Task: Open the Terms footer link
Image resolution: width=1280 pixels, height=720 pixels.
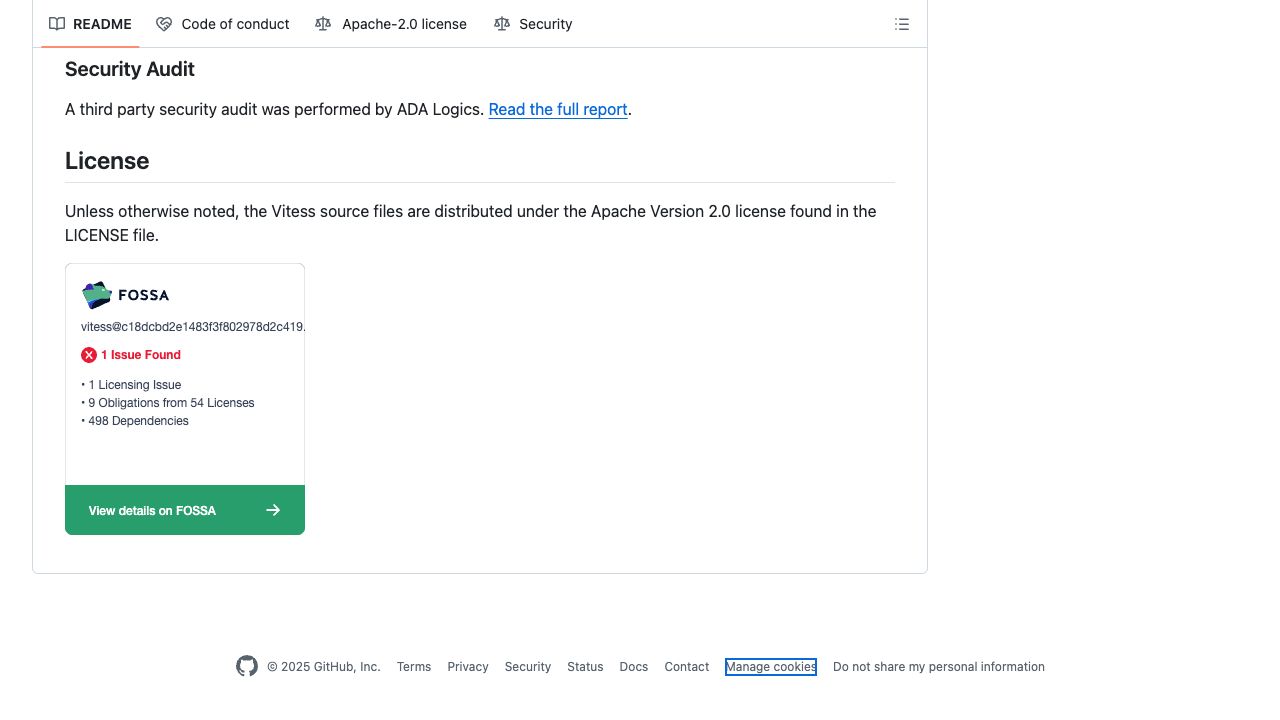Action: (x=414, y=667)
